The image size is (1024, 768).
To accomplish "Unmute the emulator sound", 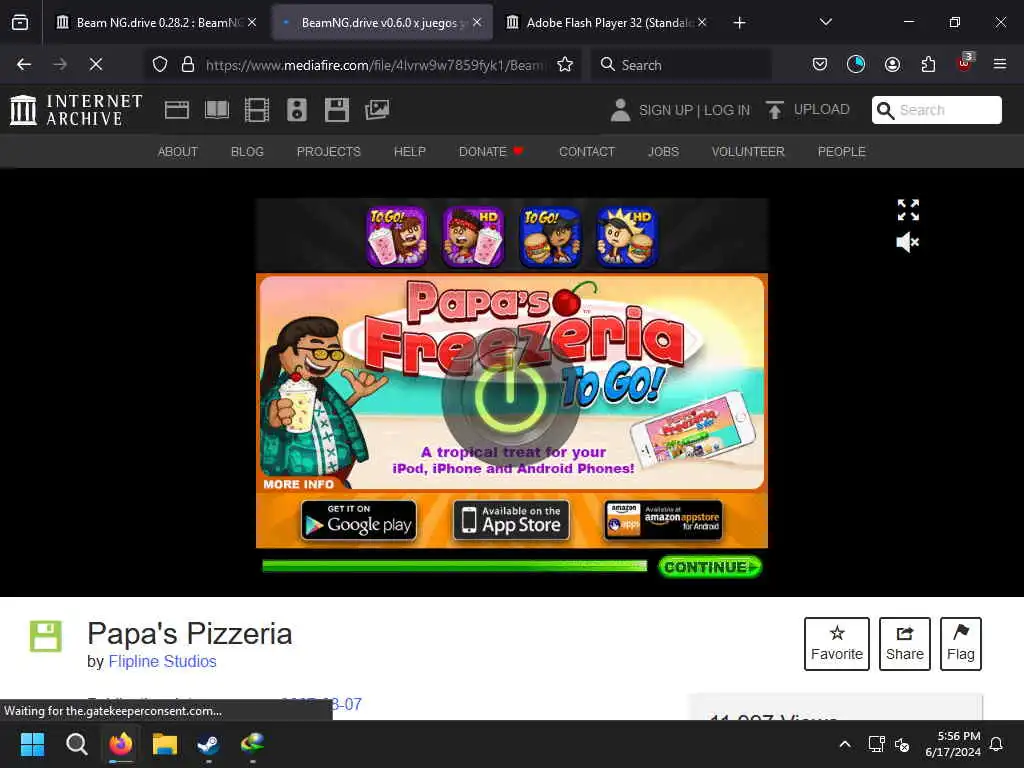I will (908, 242).
